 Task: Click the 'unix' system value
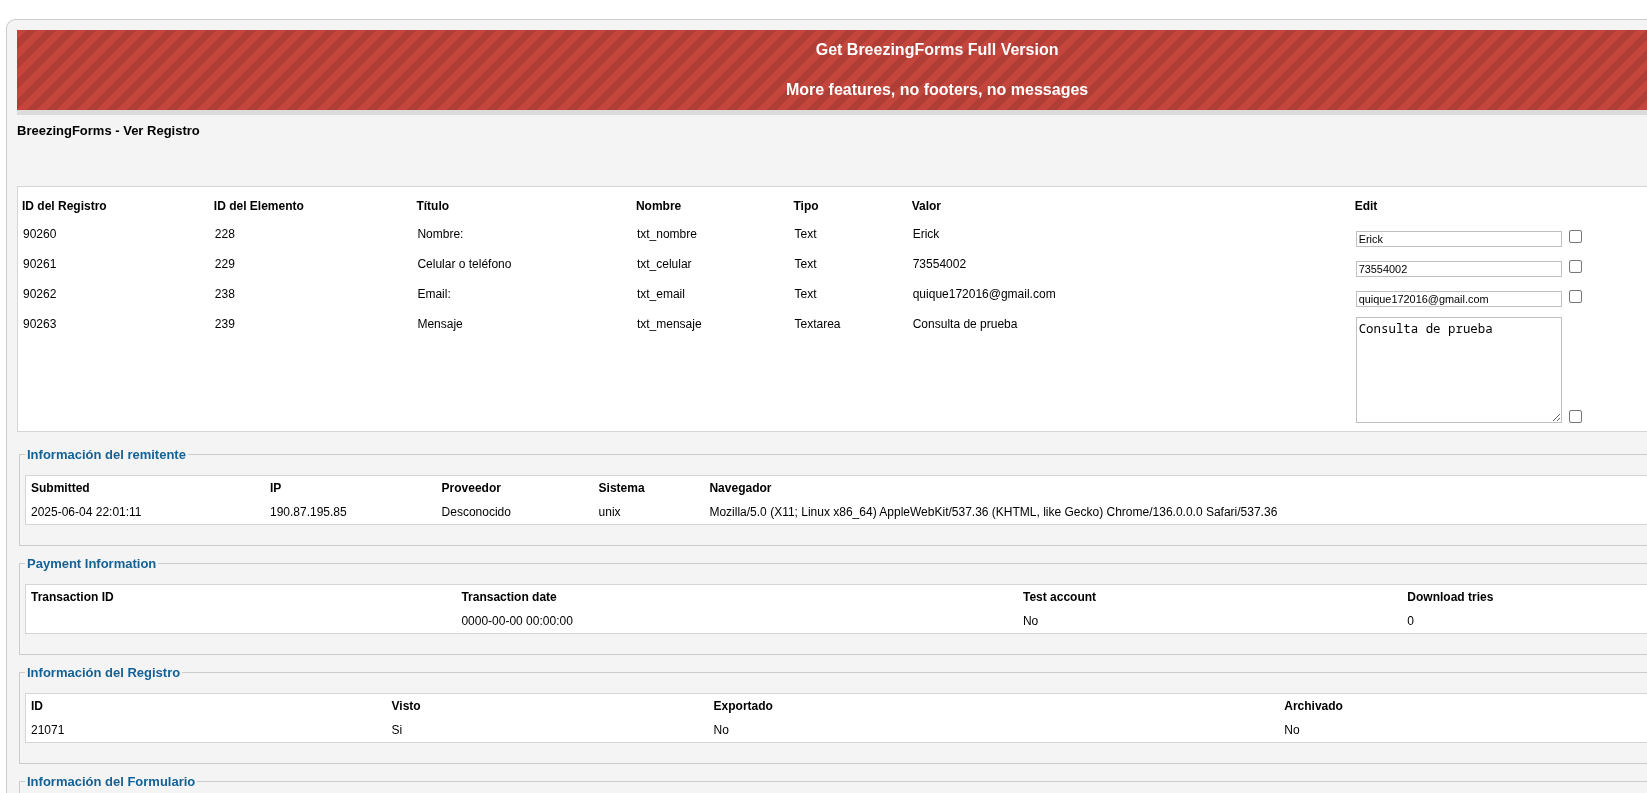609,512
